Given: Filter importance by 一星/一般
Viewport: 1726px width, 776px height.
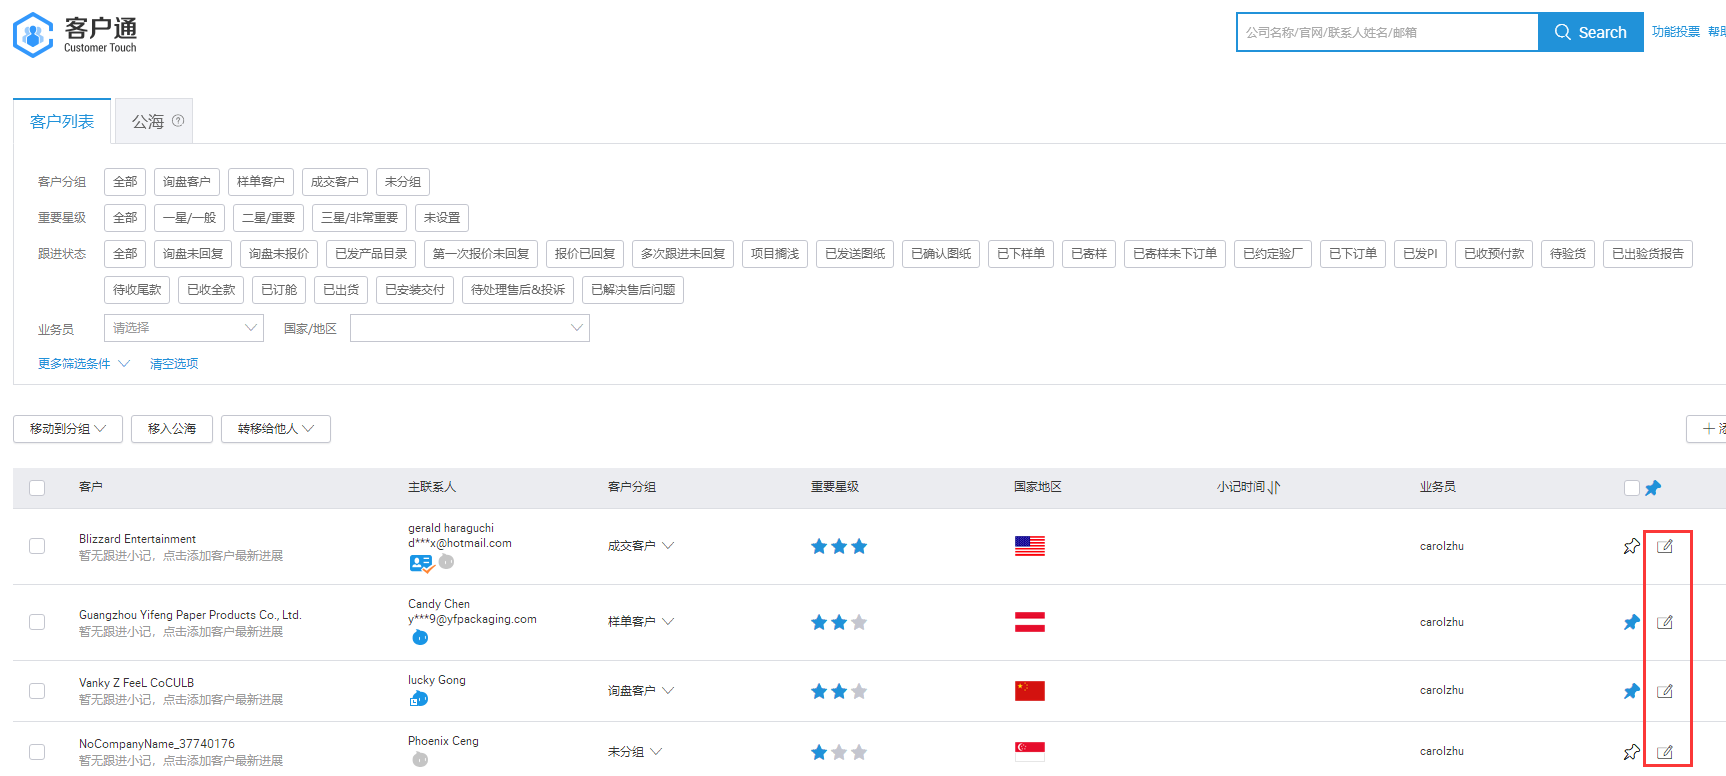Looking at the screenshot, I should click(x=190, y=218).
